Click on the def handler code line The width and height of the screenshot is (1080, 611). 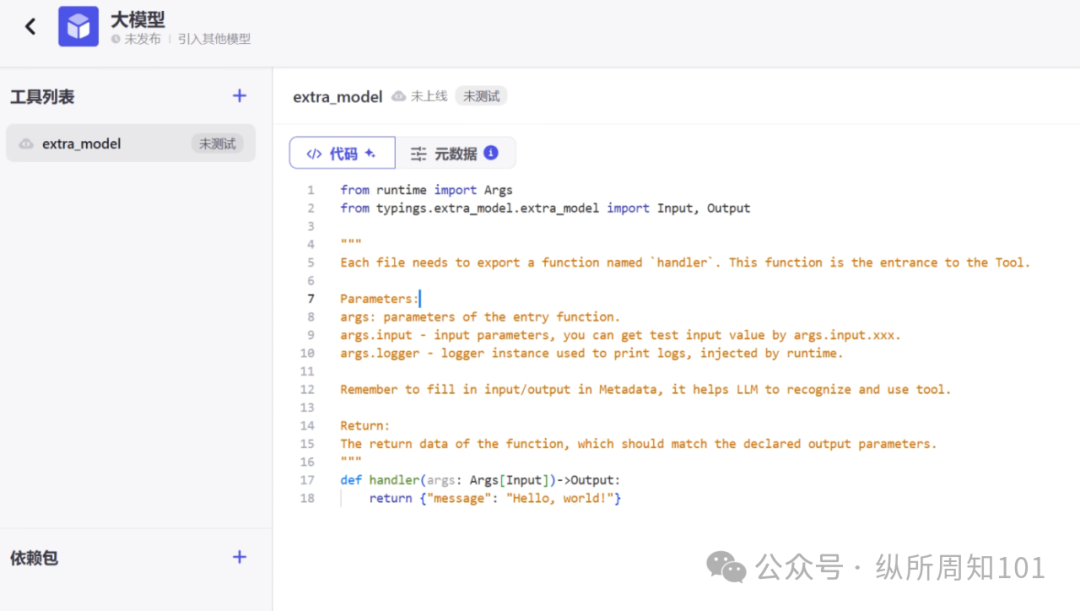(480, 480)
